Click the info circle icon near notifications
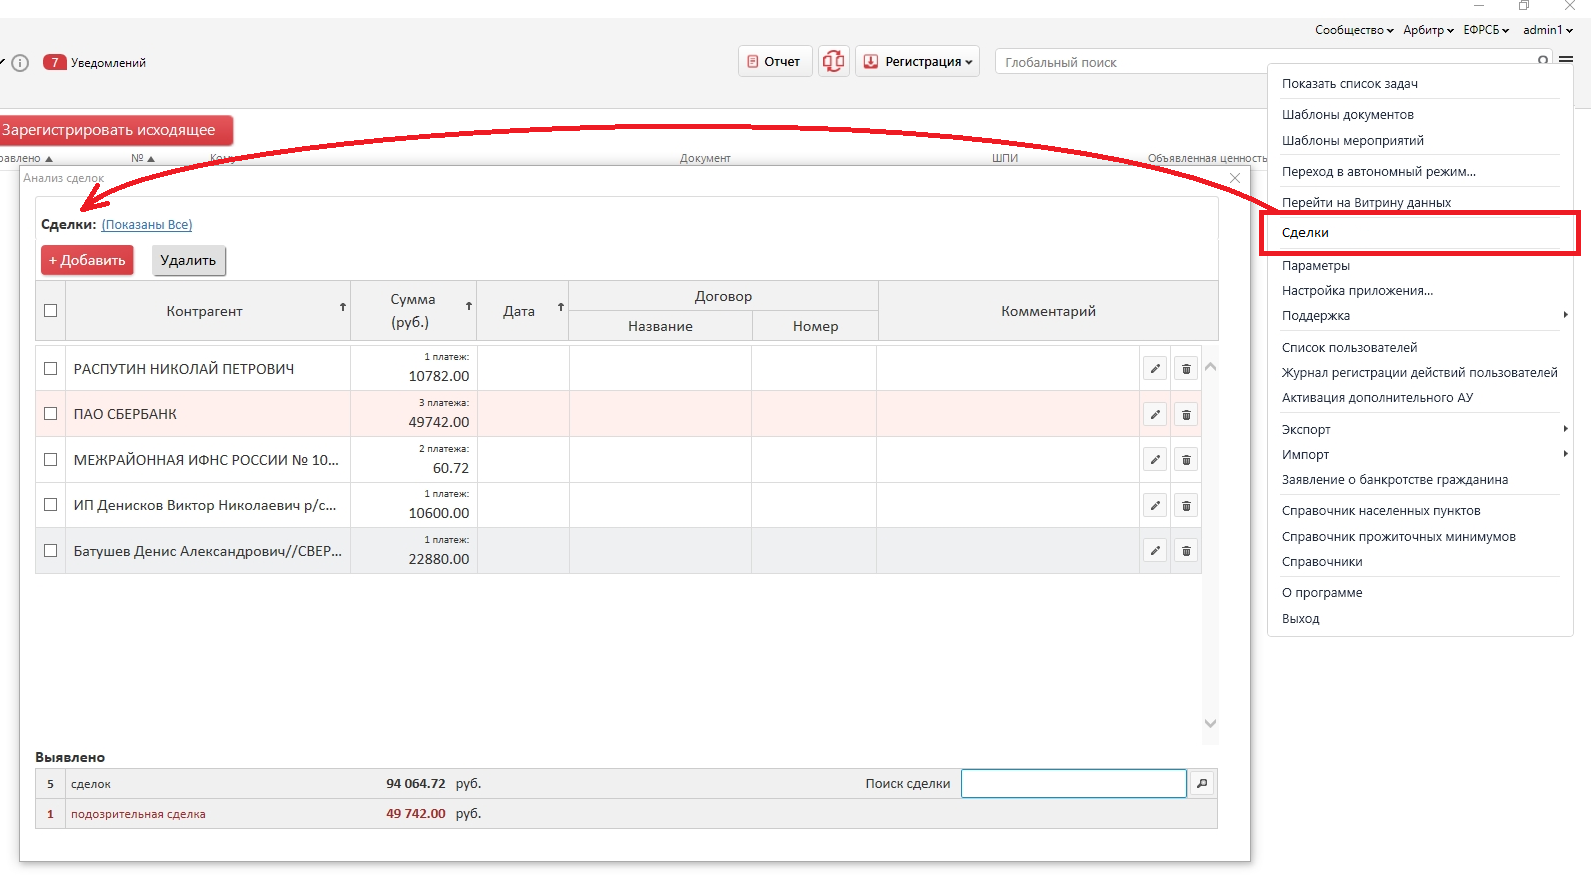Viewport: 1591px width, 877px height. point(20,63)
